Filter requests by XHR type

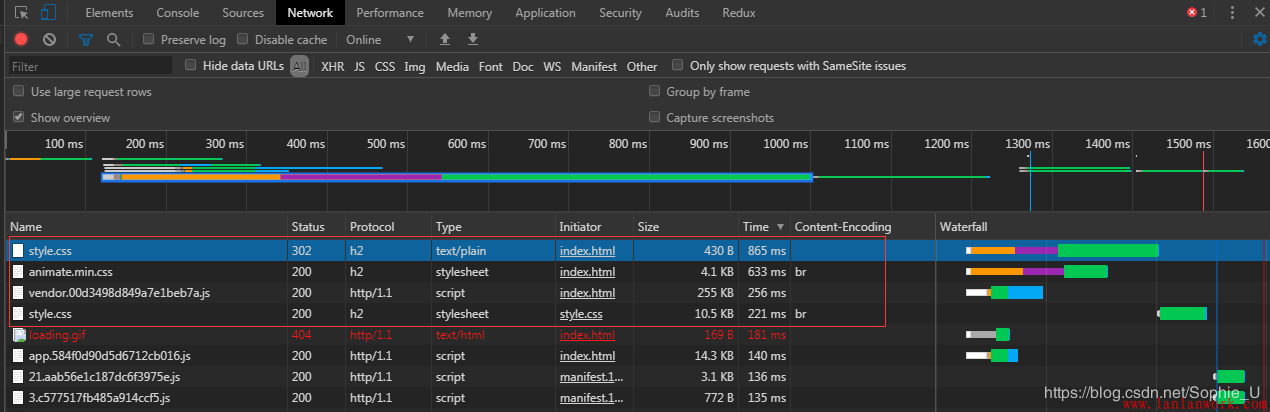click(332, 67)
